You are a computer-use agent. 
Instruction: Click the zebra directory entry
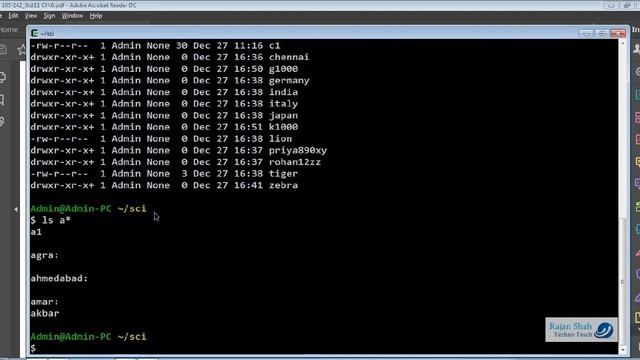[283, 185]
